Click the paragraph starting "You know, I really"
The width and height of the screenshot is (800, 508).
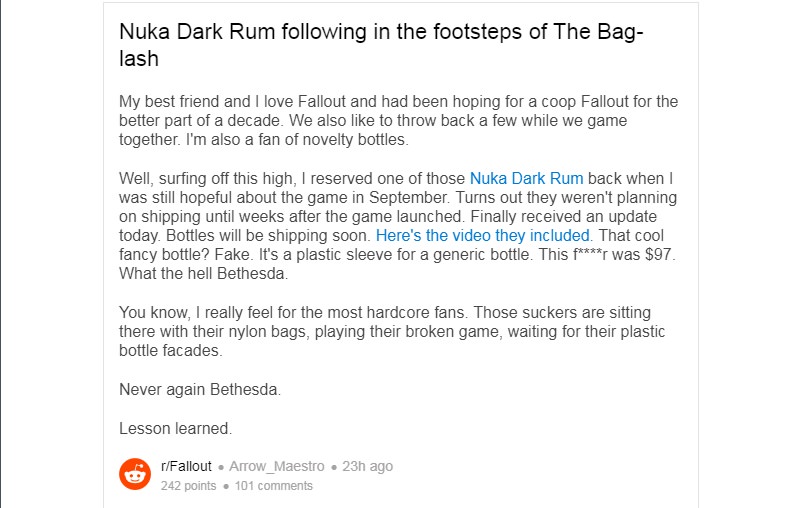pos(392,332)
